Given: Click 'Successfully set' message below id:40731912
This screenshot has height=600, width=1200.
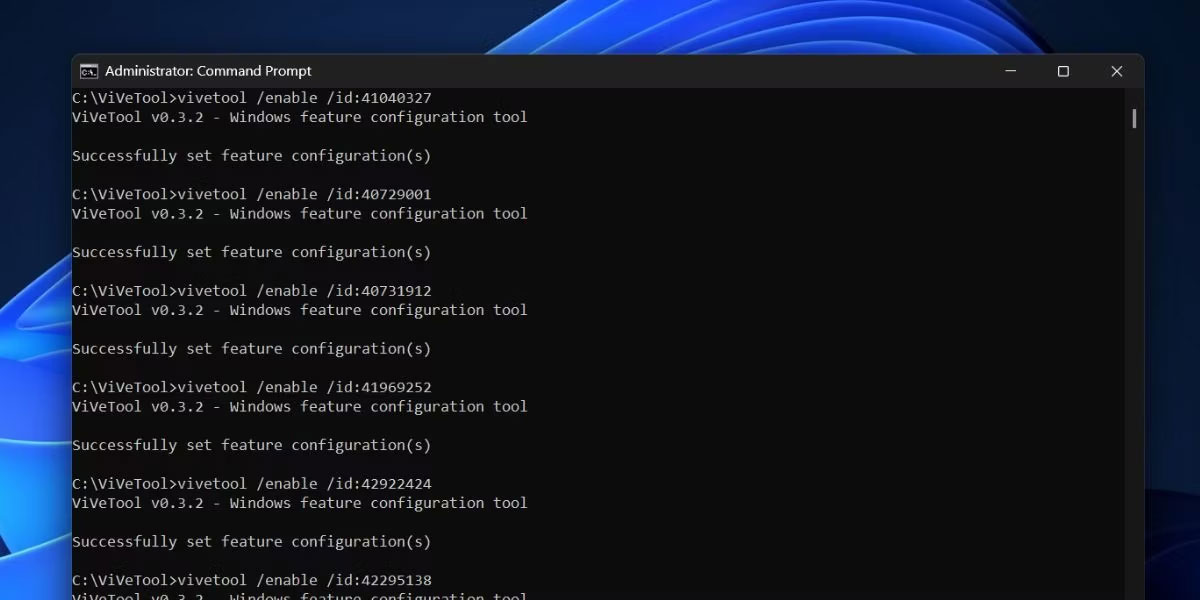Looking at the screenshot, I should [x=252, y=349].
